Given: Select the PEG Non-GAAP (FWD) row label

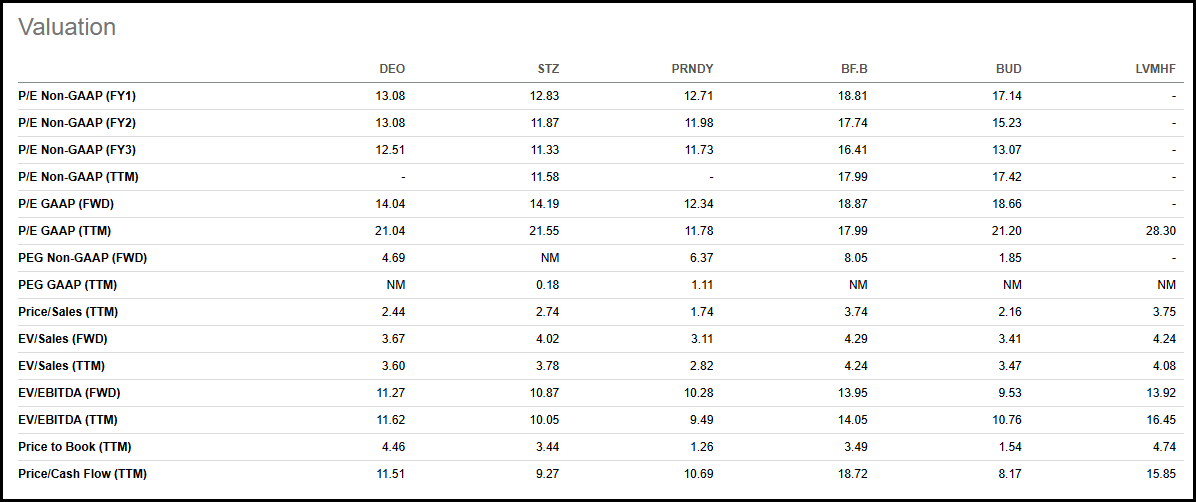Looking at the screenshot, I should (x=82, y=258).
